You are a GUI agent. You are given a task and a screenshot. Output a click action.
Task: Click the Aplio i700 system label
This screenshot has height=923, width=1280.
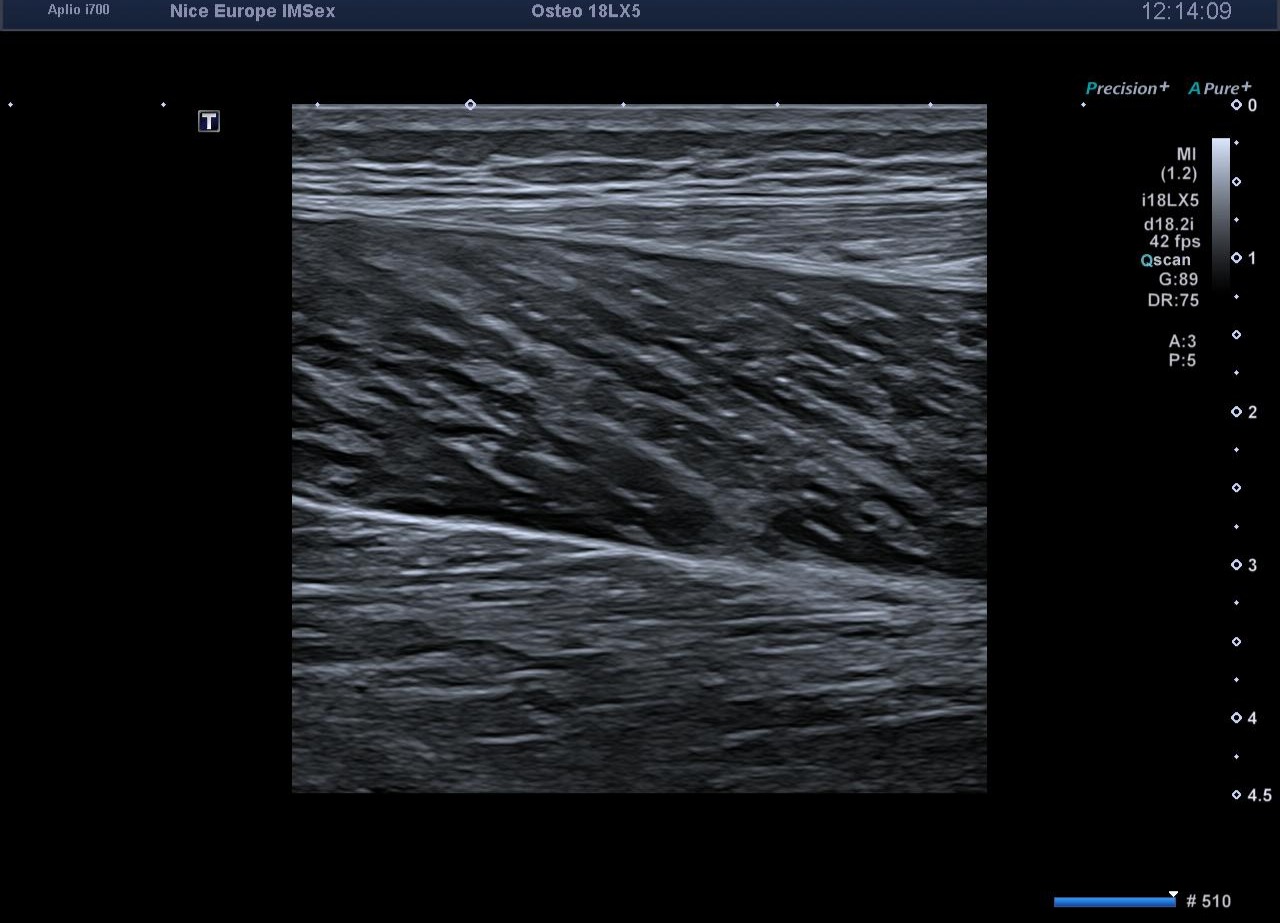[x=79, y=10]
